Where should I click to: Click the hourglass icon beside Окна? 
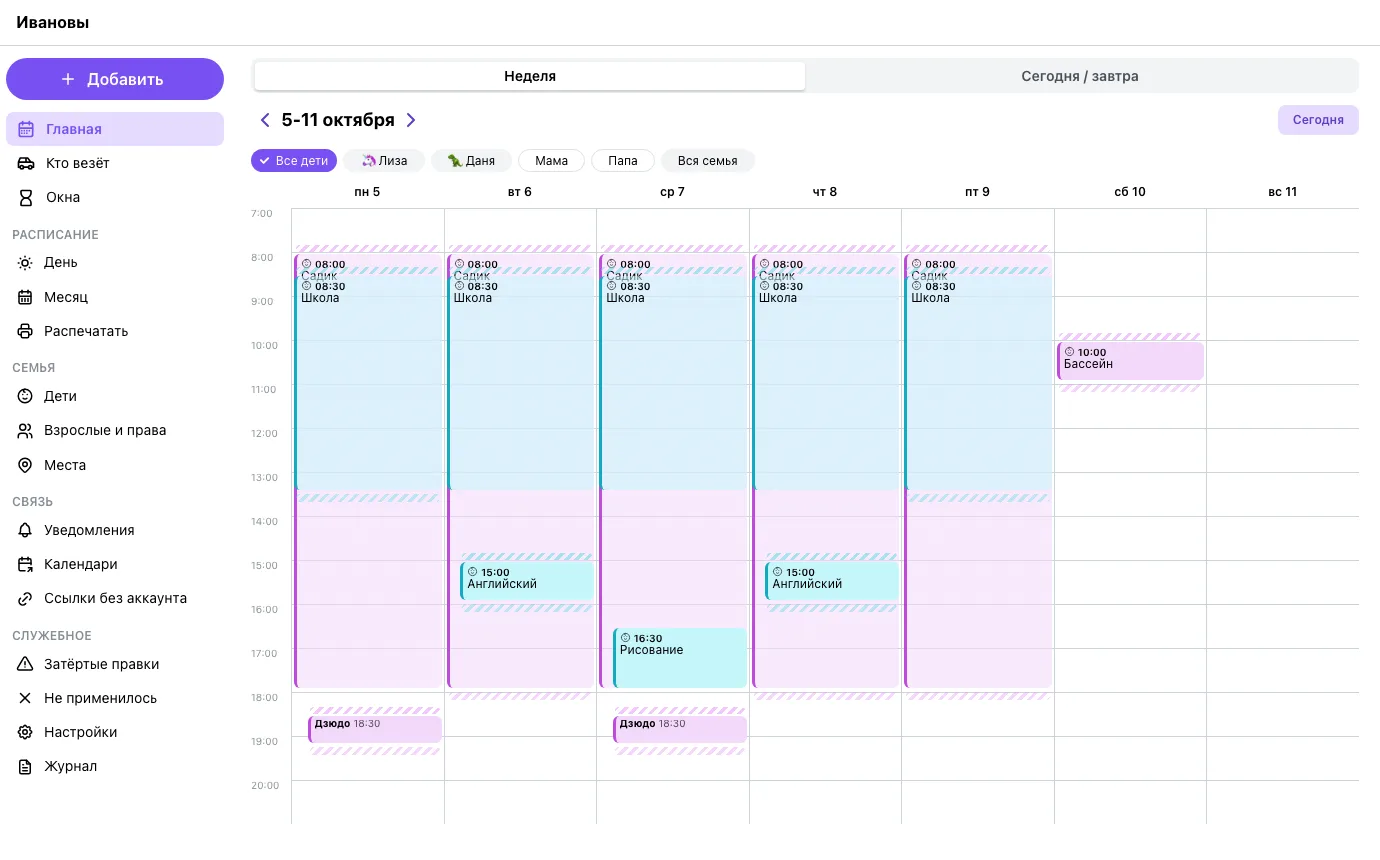pos(26,197)
